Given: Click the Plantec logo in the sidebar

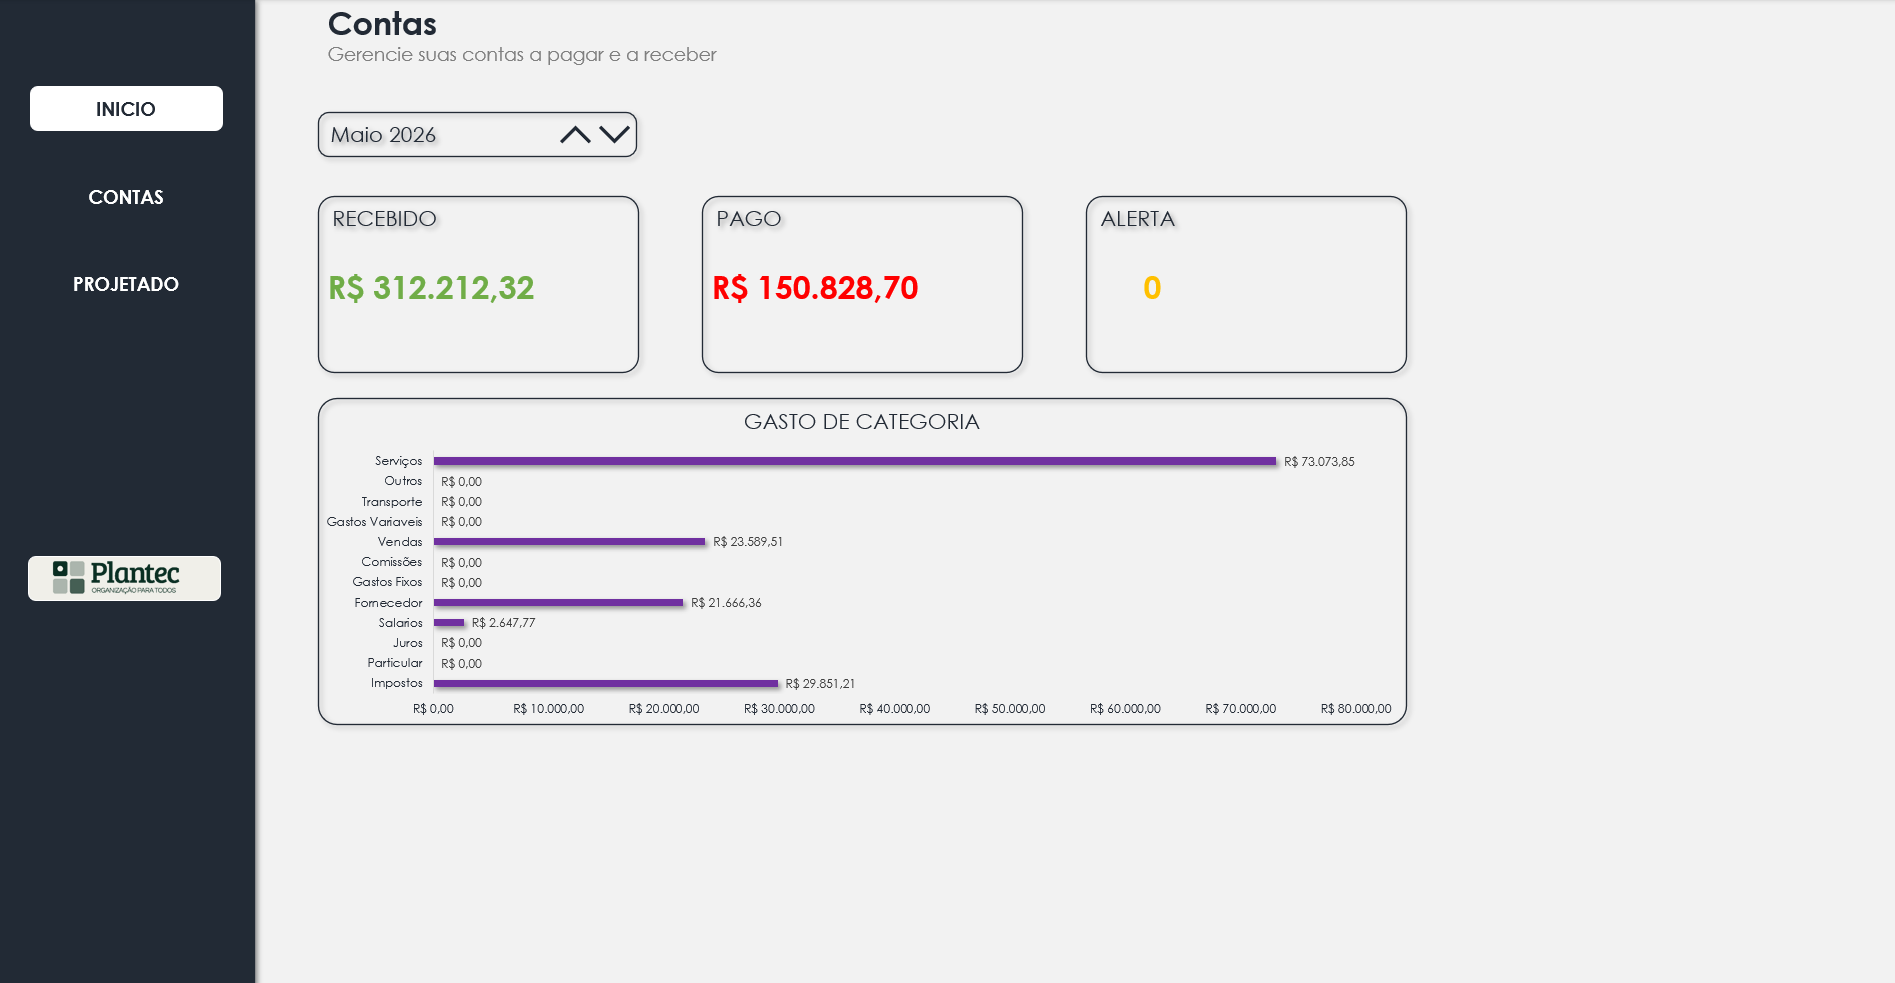Looking at the screenshot, I should [124, 578].
